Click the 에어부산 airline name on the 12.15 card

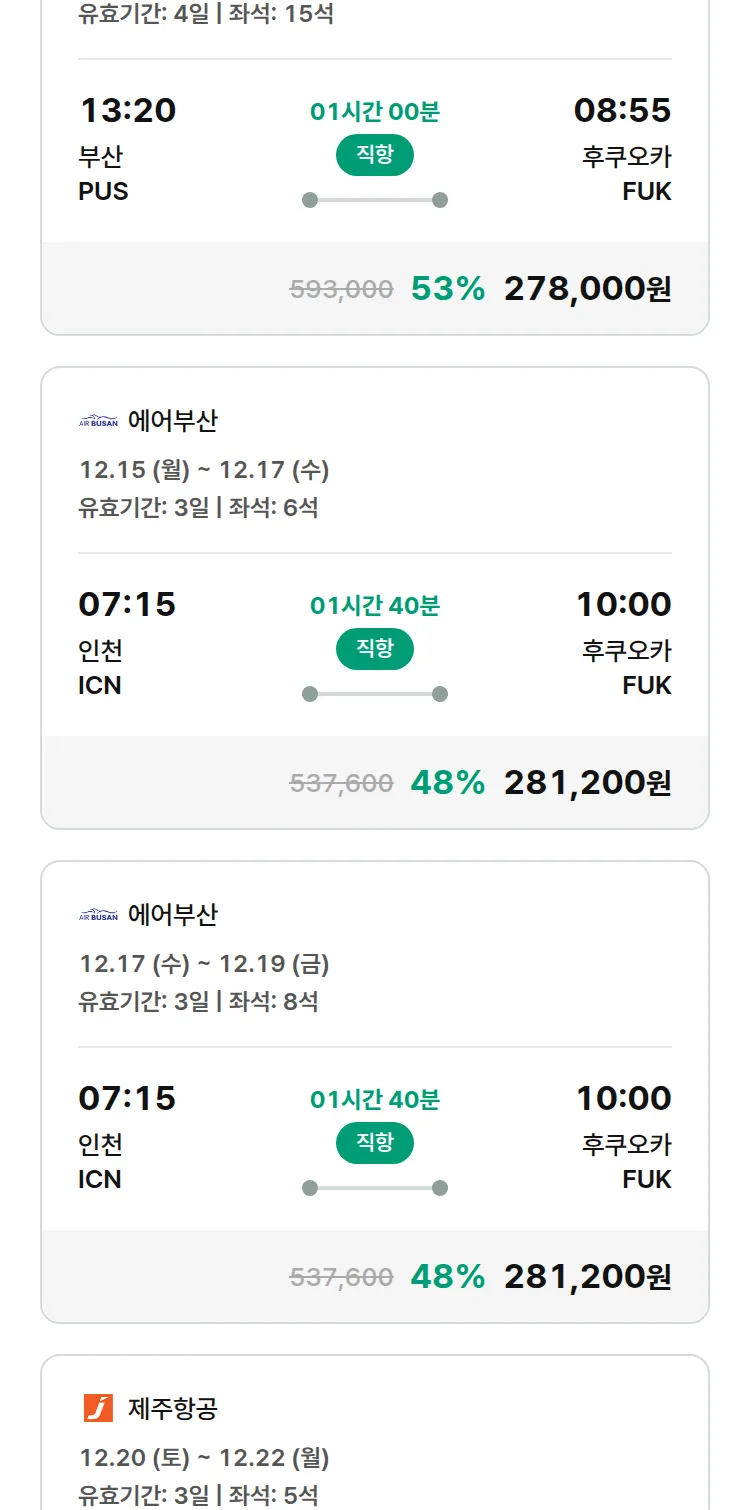172,421
